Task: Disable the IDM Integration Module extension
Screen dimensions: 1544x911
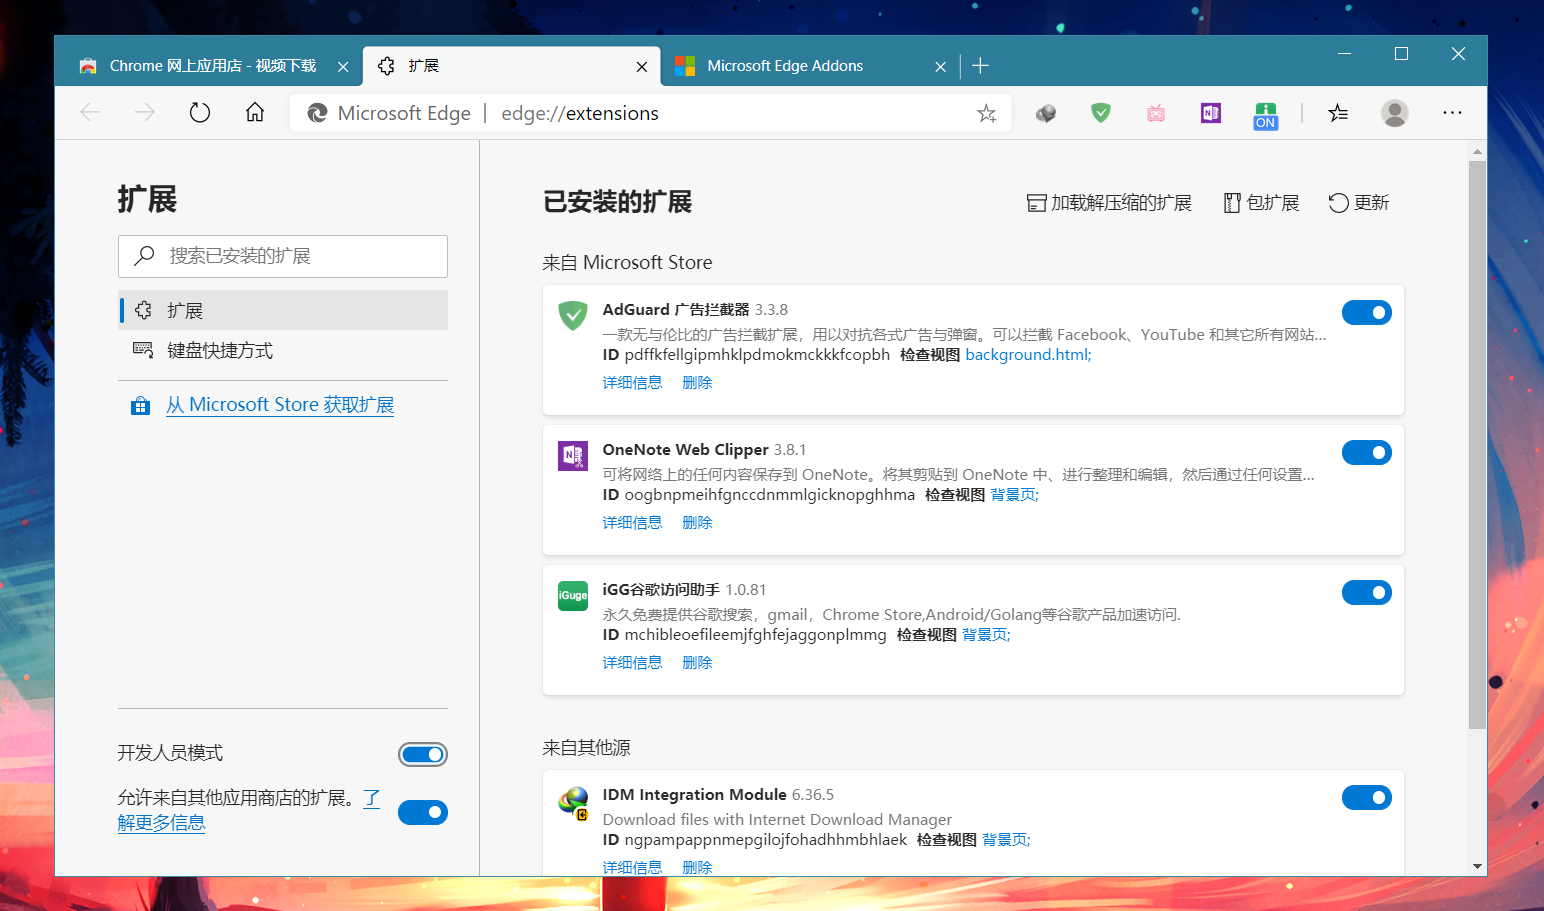Action: [x=1367, y=797]
